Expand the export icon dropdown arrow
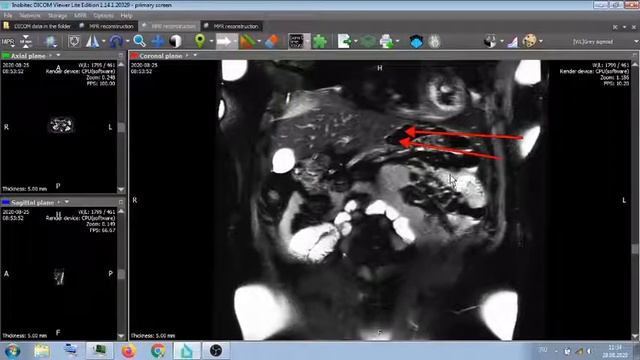The height and width of the screenshot is (360, 640). [356, 42]
